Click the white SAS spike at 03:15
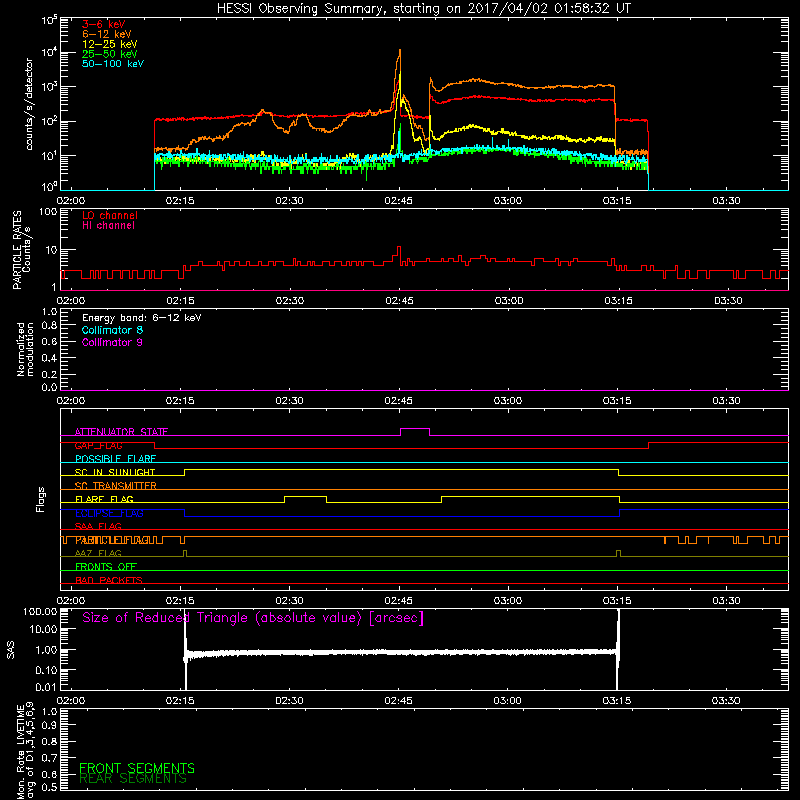The image size is (800, 800). [618, 648]
